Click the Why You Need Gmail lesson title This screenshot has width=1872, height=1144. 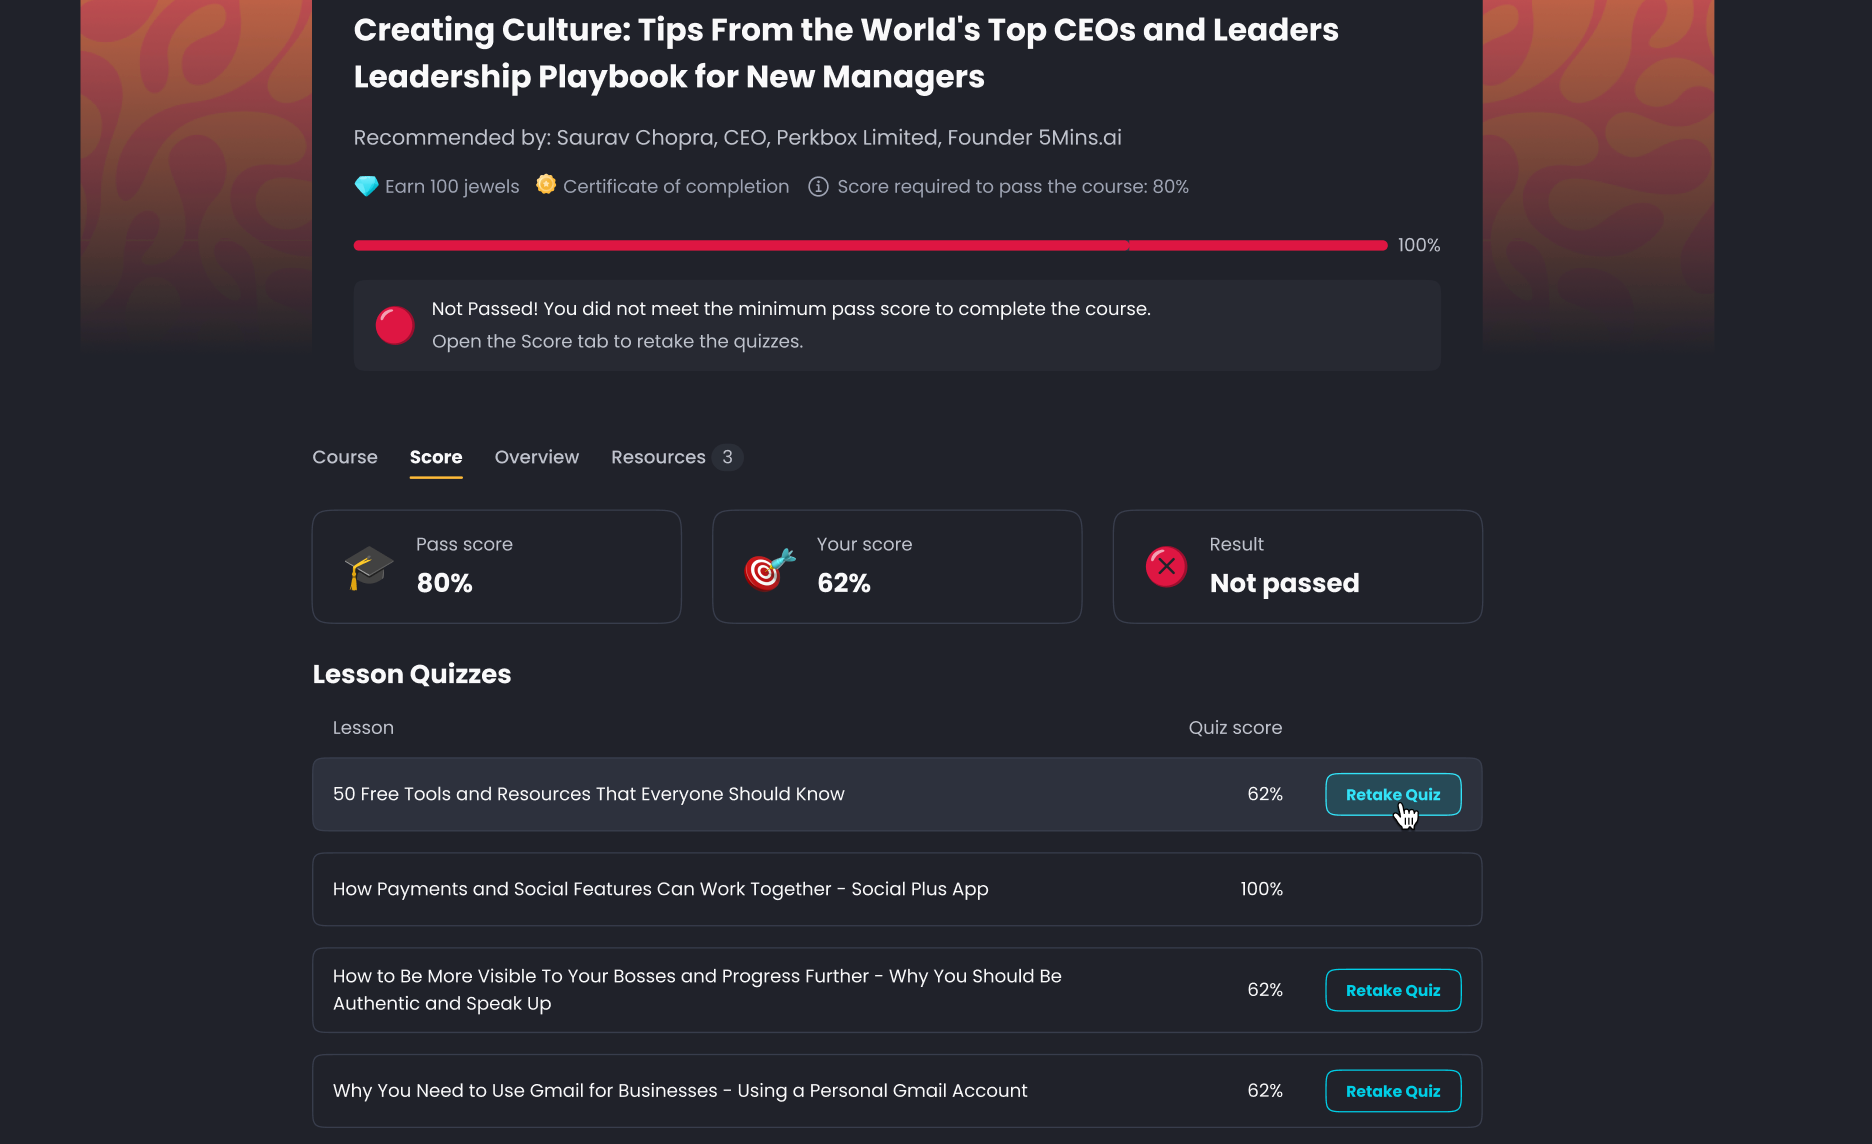680,1091
